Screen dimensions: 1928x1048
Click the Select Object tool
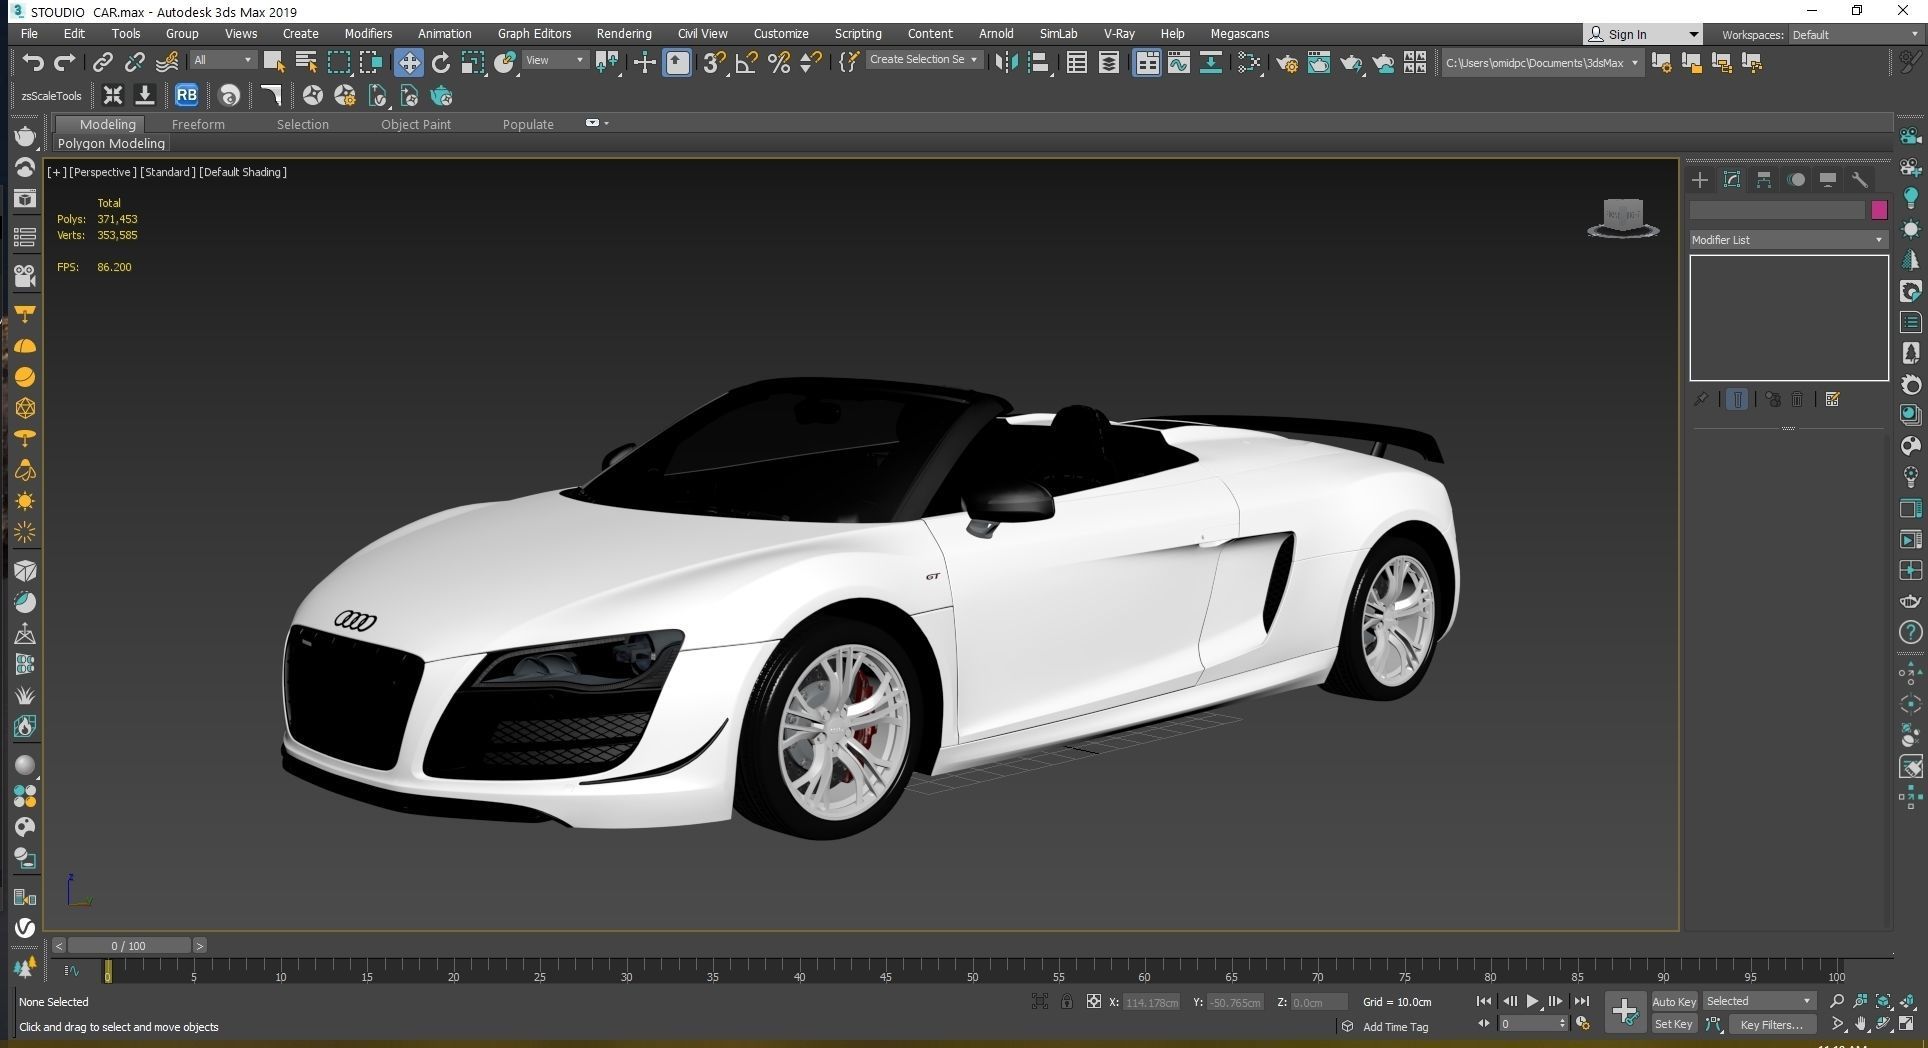(x=273, y=62)
